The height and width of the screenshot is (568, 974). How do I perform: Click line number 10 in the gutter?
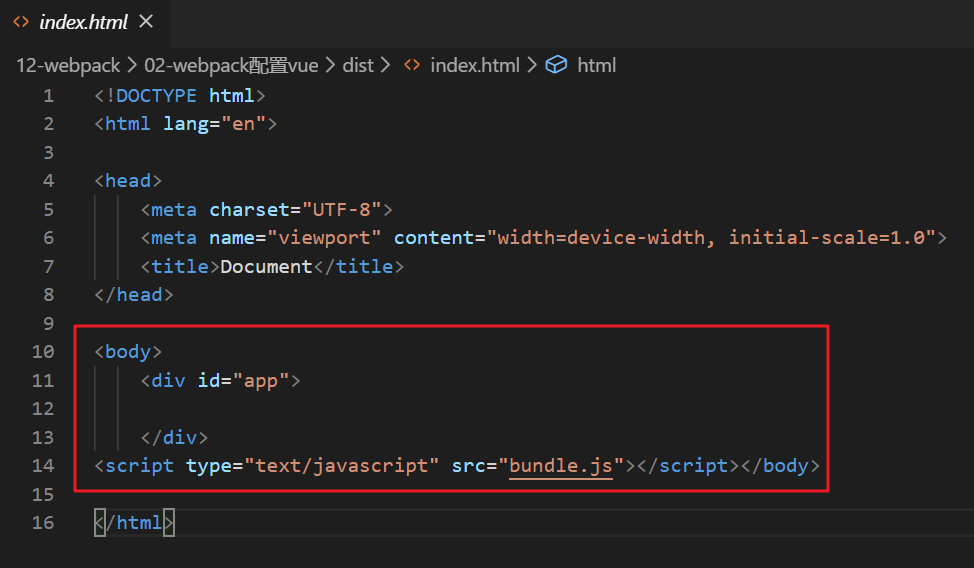[x=43, y=352]
